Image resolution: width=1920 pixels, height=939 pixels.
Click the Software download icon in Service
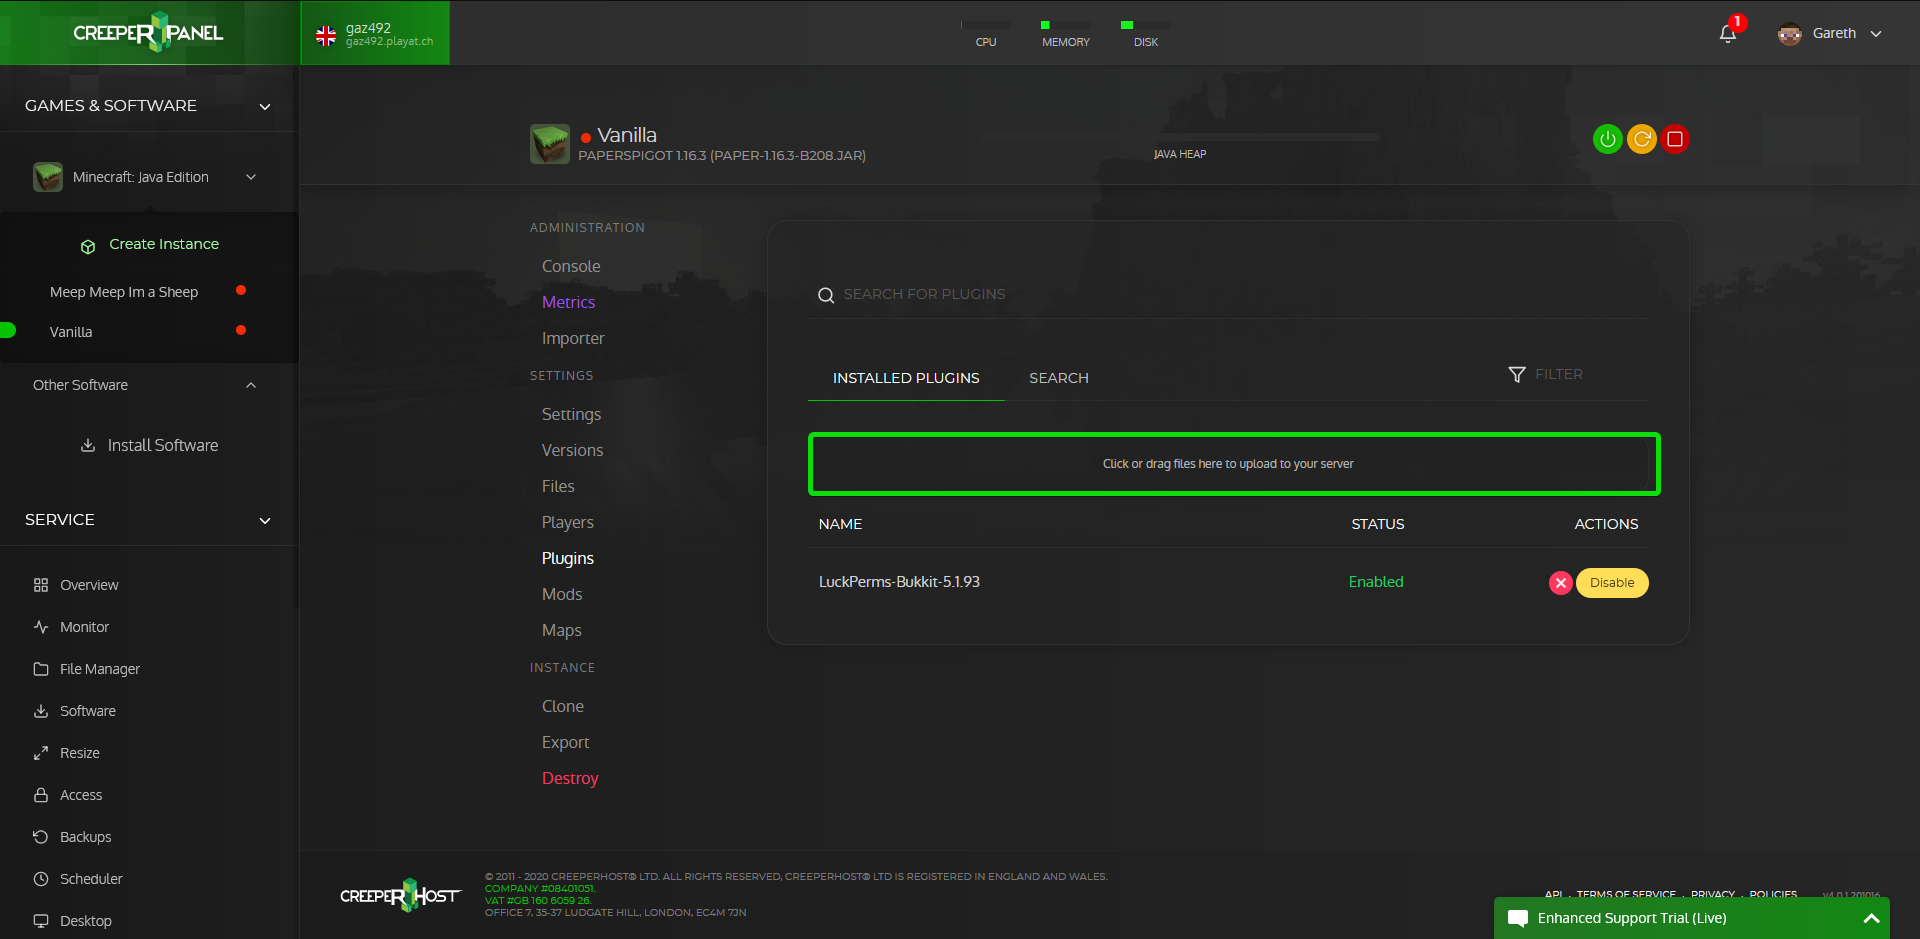point(41,711)
